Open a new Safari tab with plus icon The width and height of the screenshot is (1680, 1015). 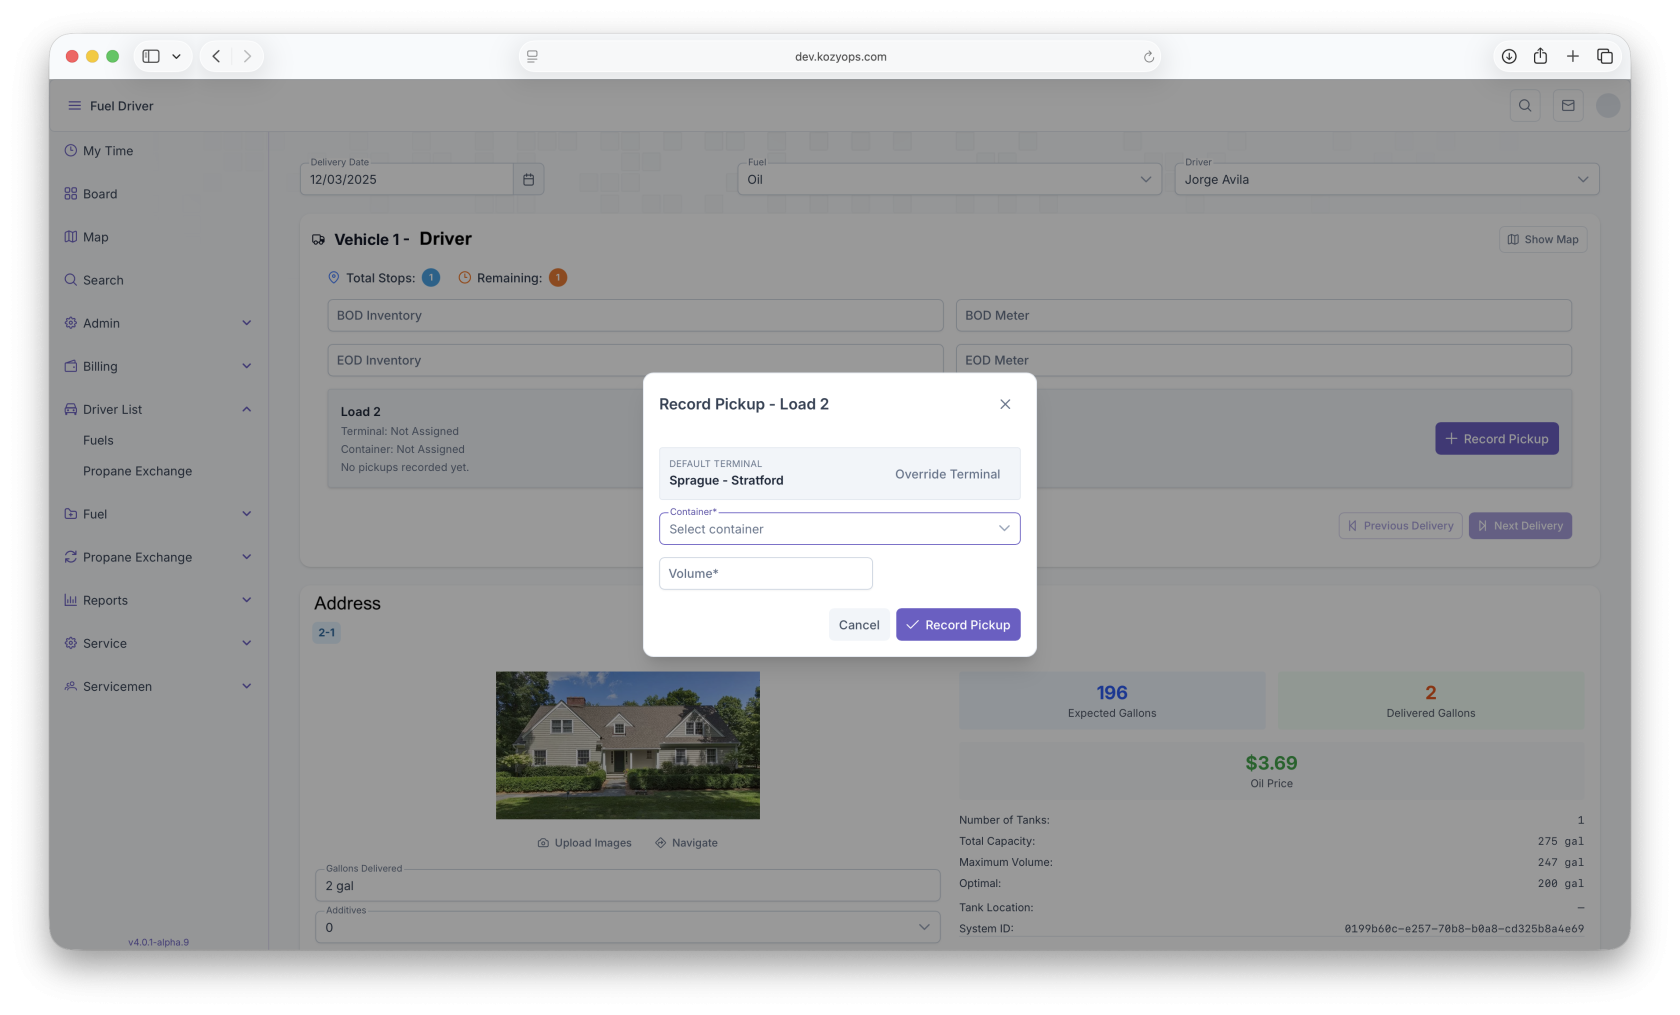[1573, 57]
